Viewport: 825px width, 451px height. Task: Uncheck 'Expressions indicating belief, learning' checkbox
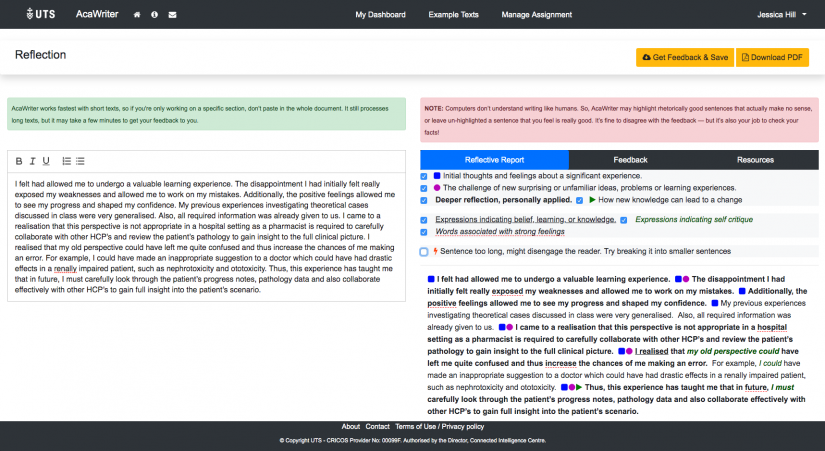point(424,220)
